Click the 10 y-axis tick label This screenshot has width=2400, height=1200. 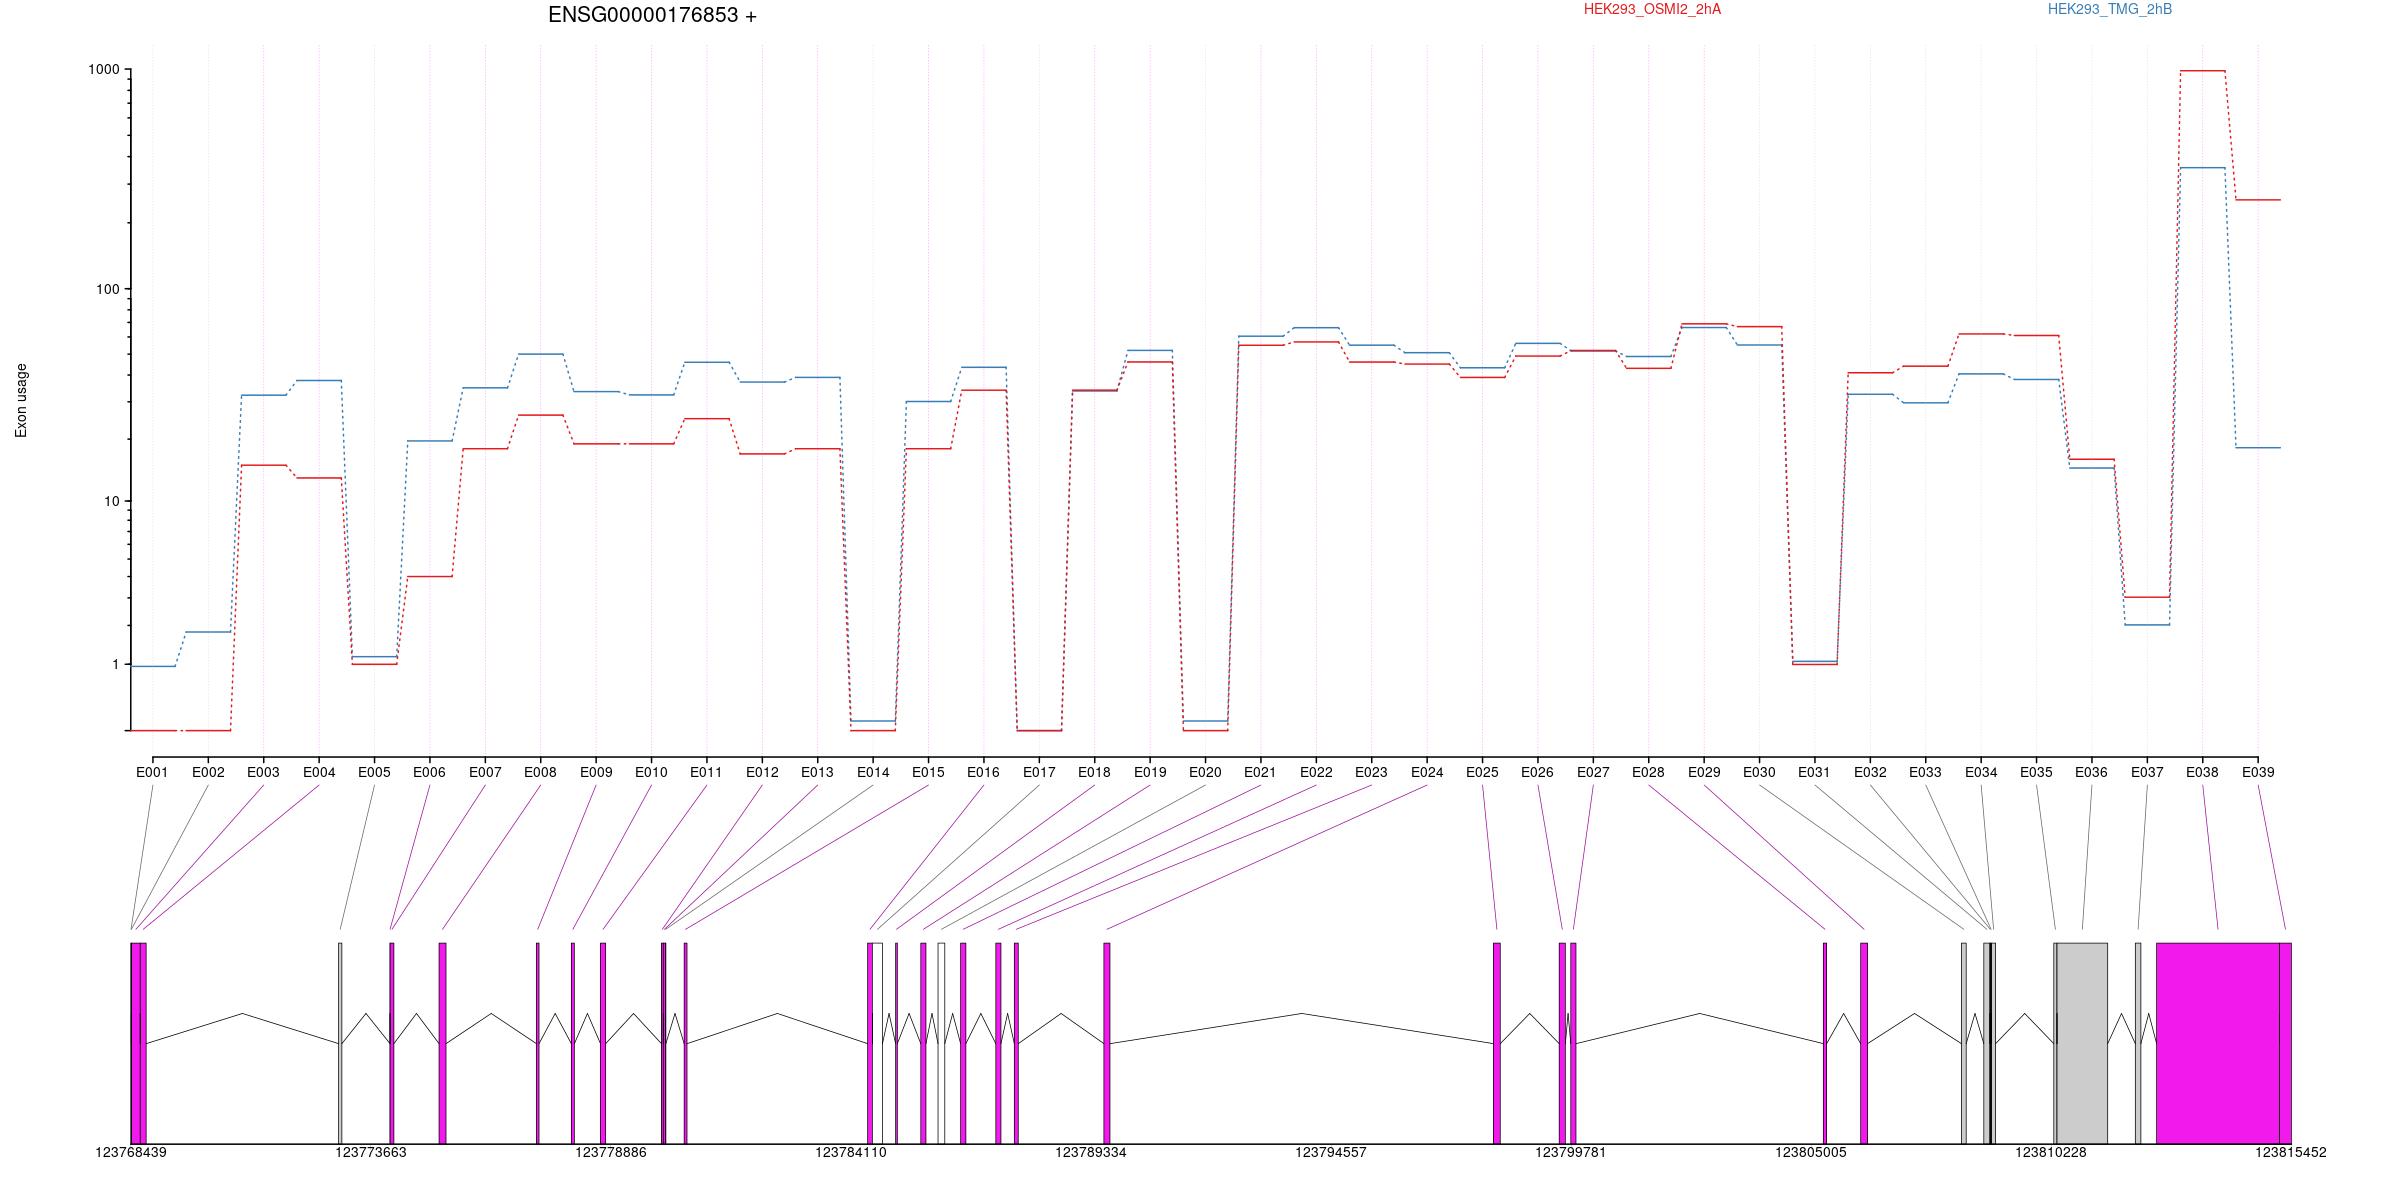[x=111, y=501]
